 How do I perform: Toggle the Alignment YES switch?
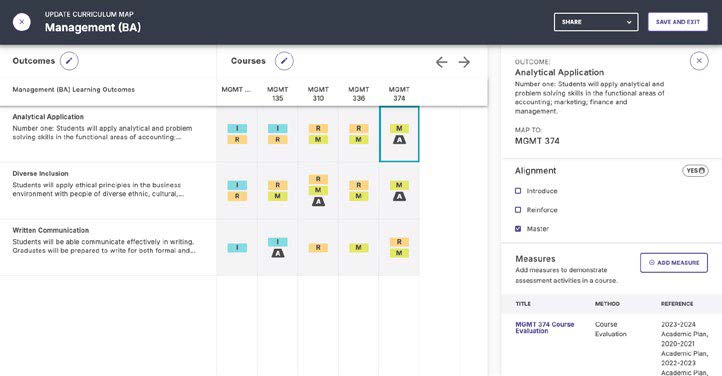click(x=695, y=171)
